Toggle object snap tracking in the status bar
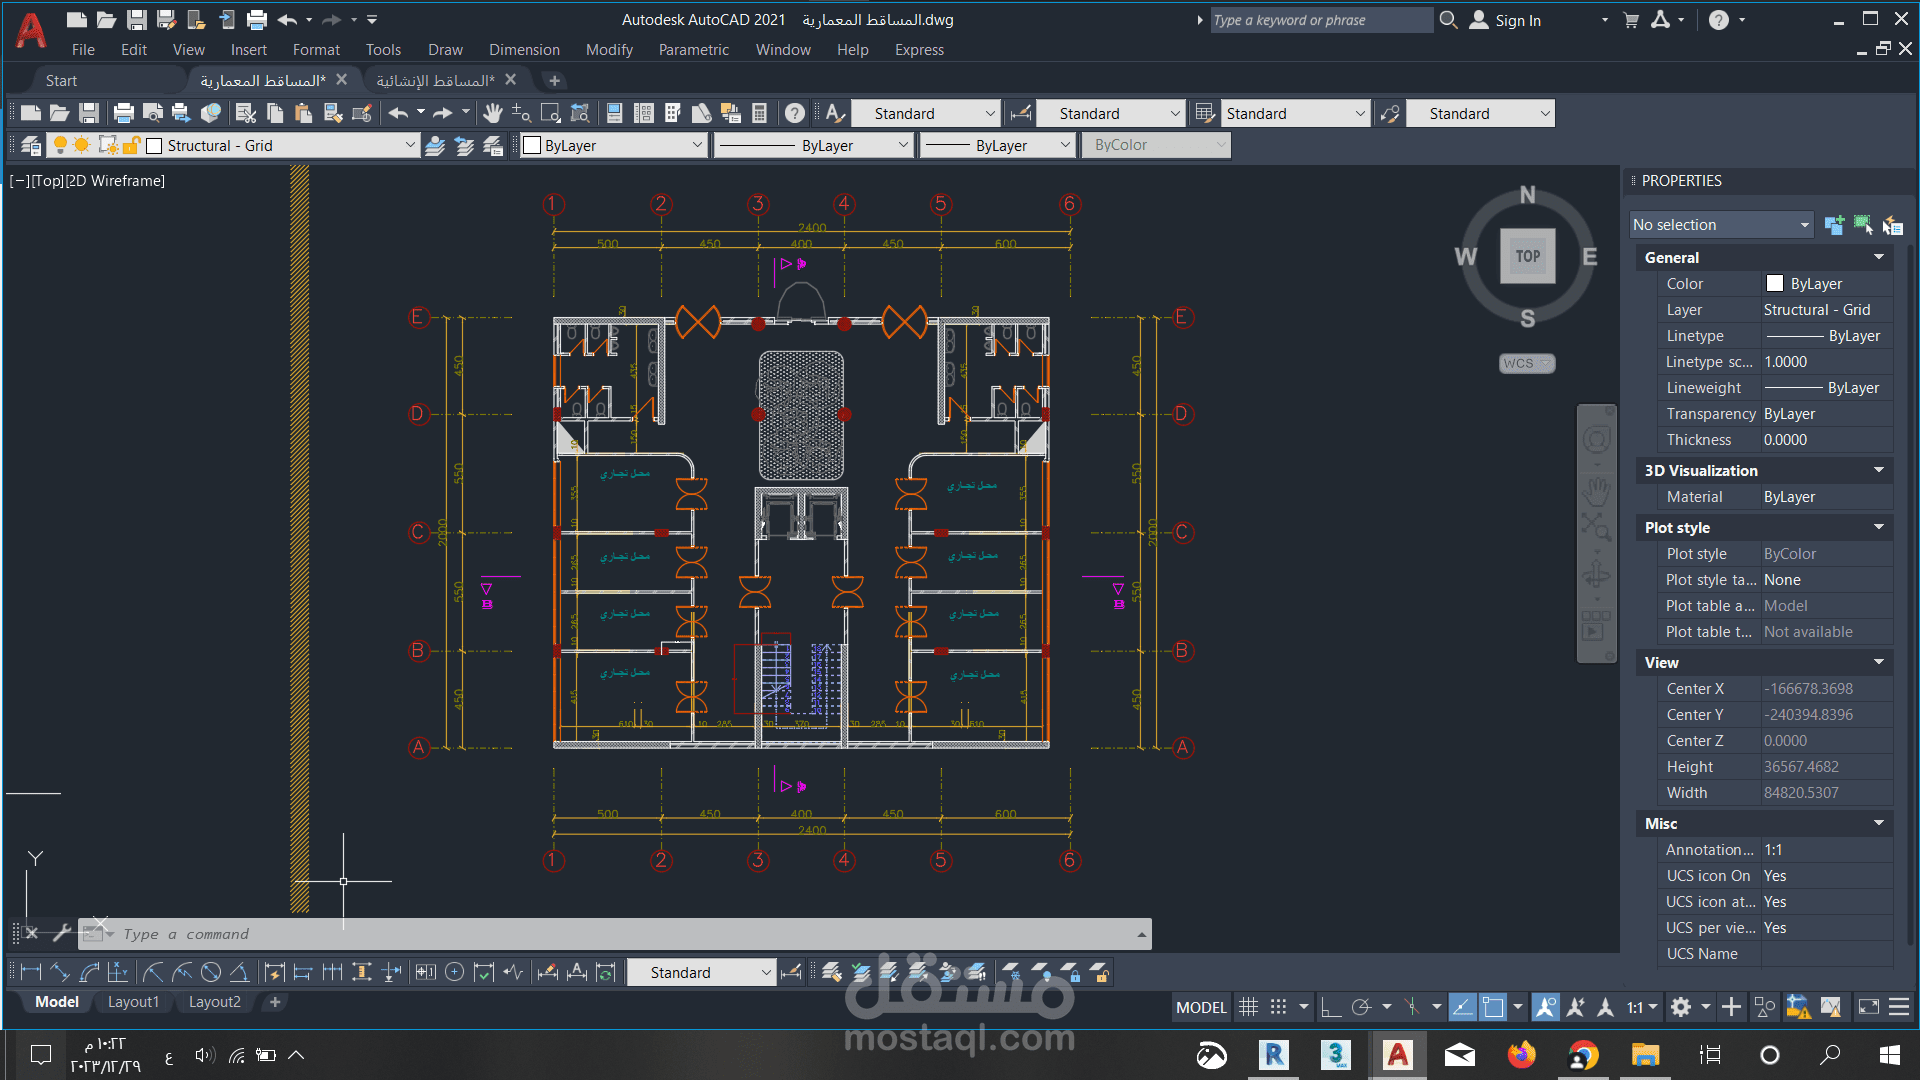The height and width of the screenshot is (1080, 1920). click(1462, 1007)
